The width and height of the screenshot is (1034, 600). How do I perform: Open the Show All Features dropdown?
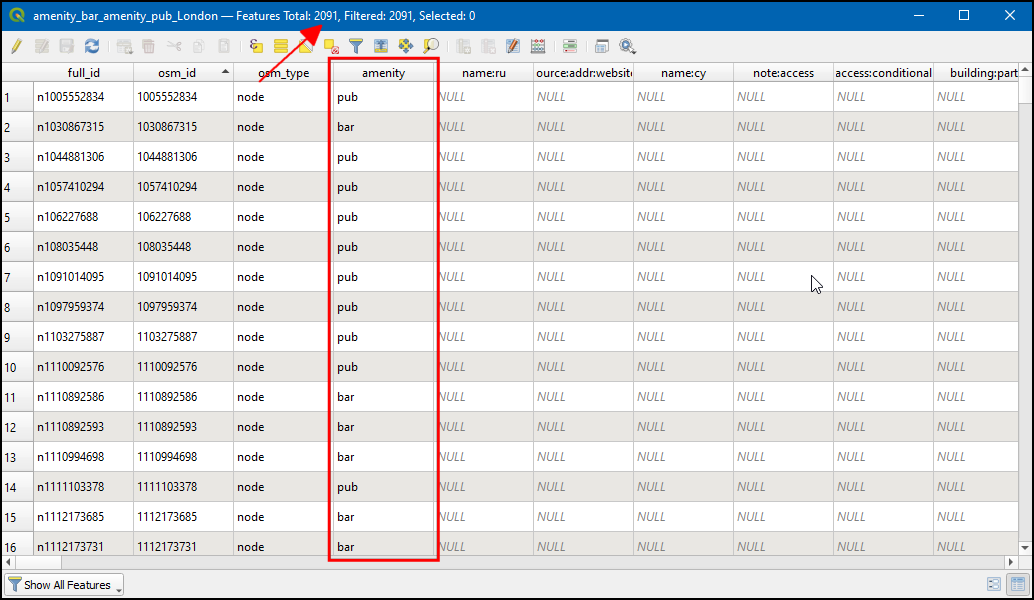pyautogui.click(x=65, y=585)
